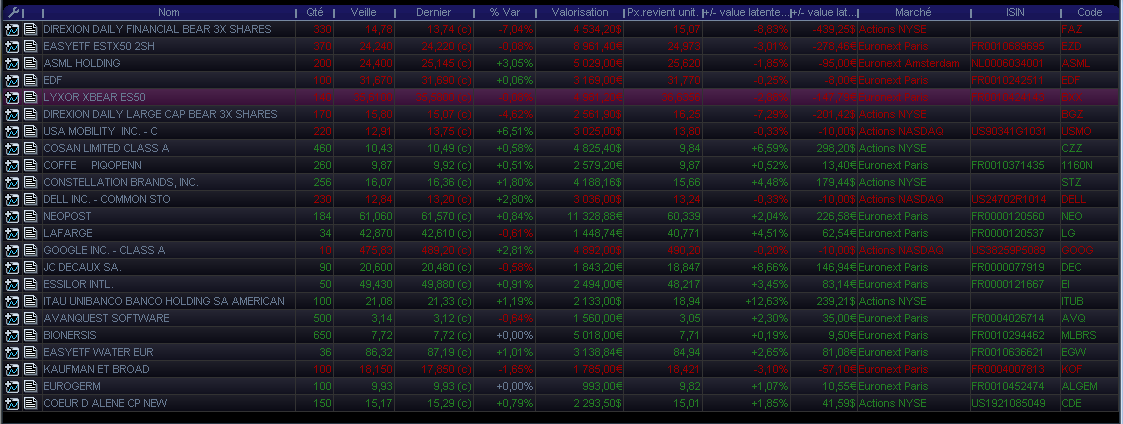Click AVANQUEST SOFTWARE quantity 500
Screen dimensions: 1123x424
[323, 318]
